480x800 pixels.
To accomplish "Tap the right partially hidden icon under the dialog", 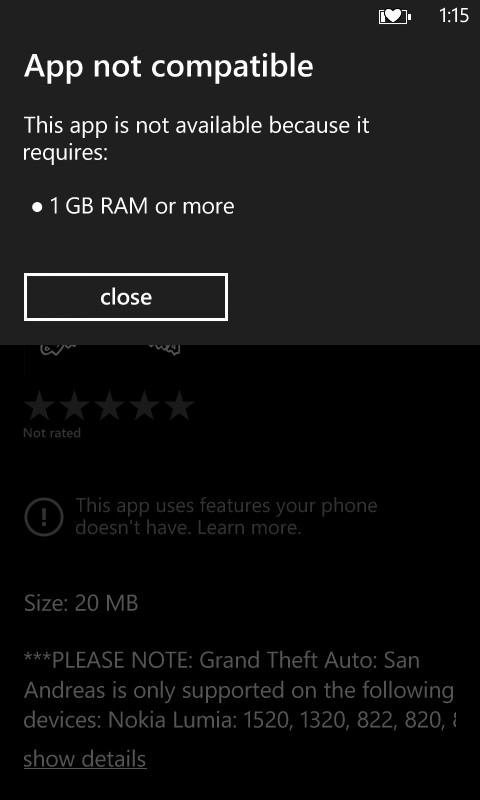I will [x=164, y=349].
